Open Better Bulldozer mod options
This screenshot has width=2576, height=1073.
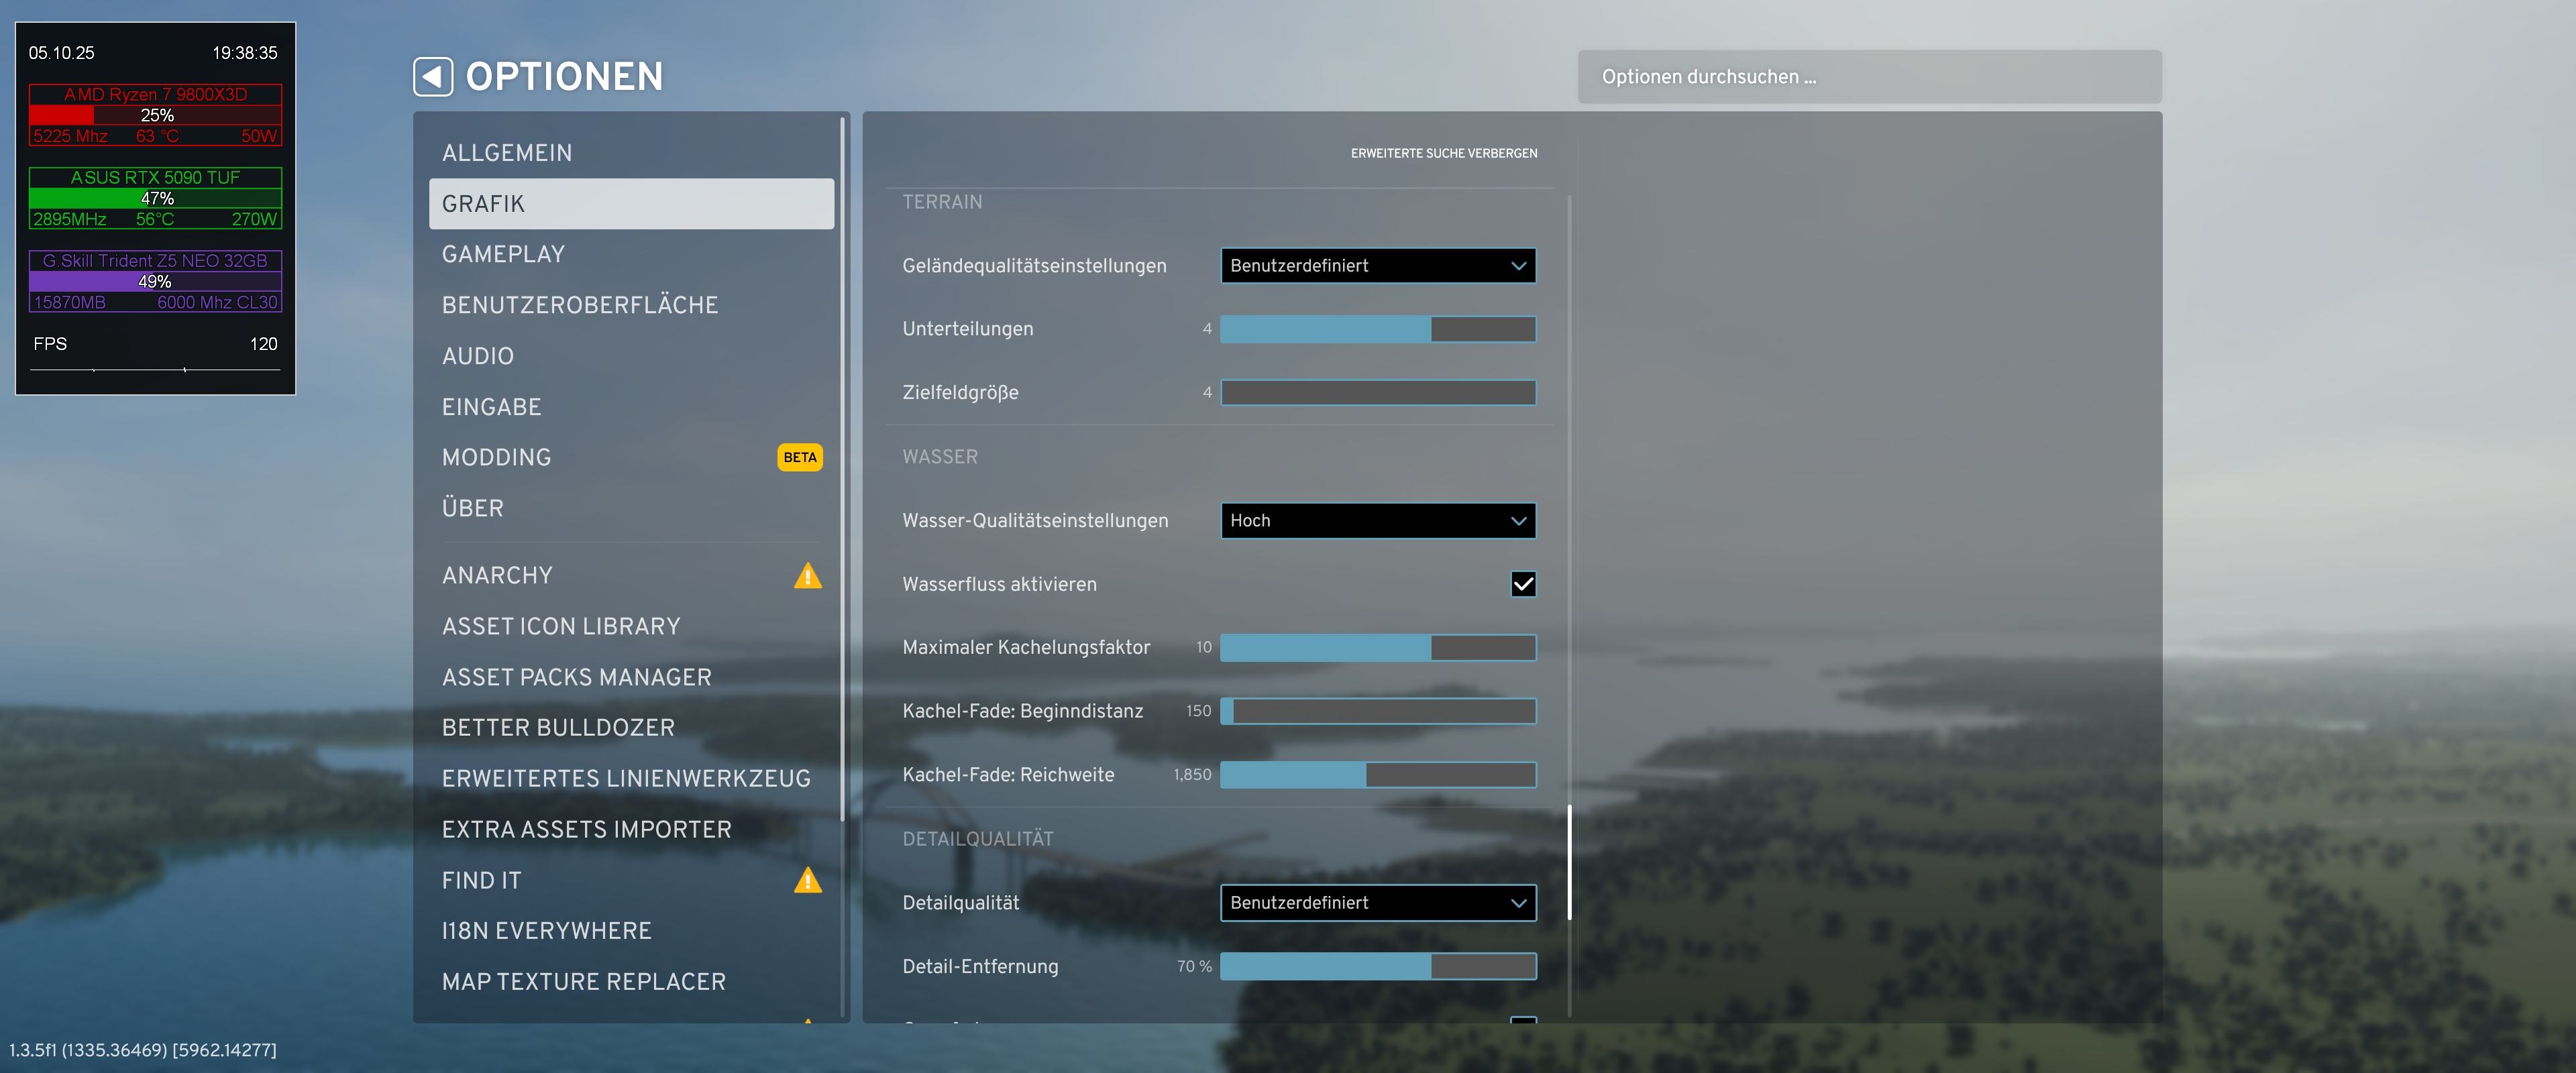pyautogui.click(x=558, y=728)
